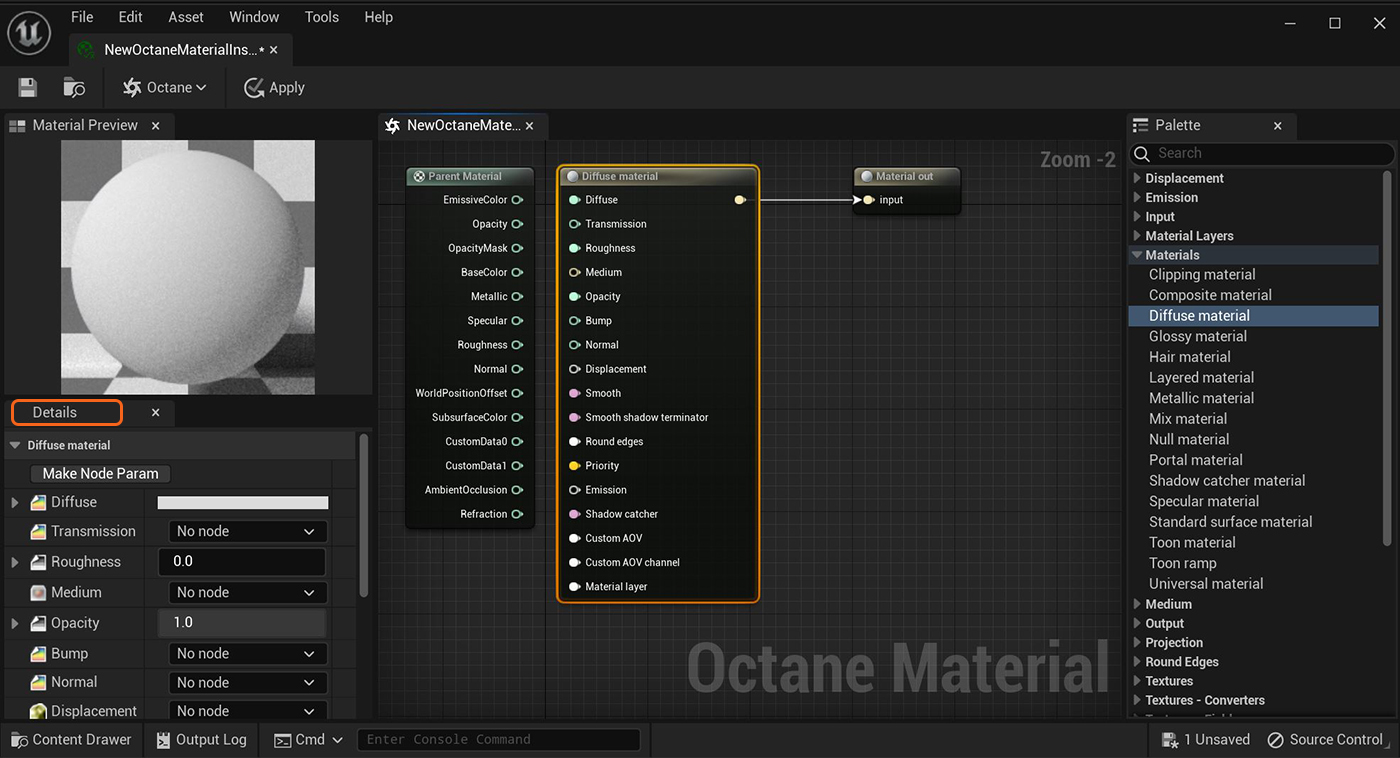
Task: Click Diffuse material node Roughness pin
Action: (x=575, y=248)
